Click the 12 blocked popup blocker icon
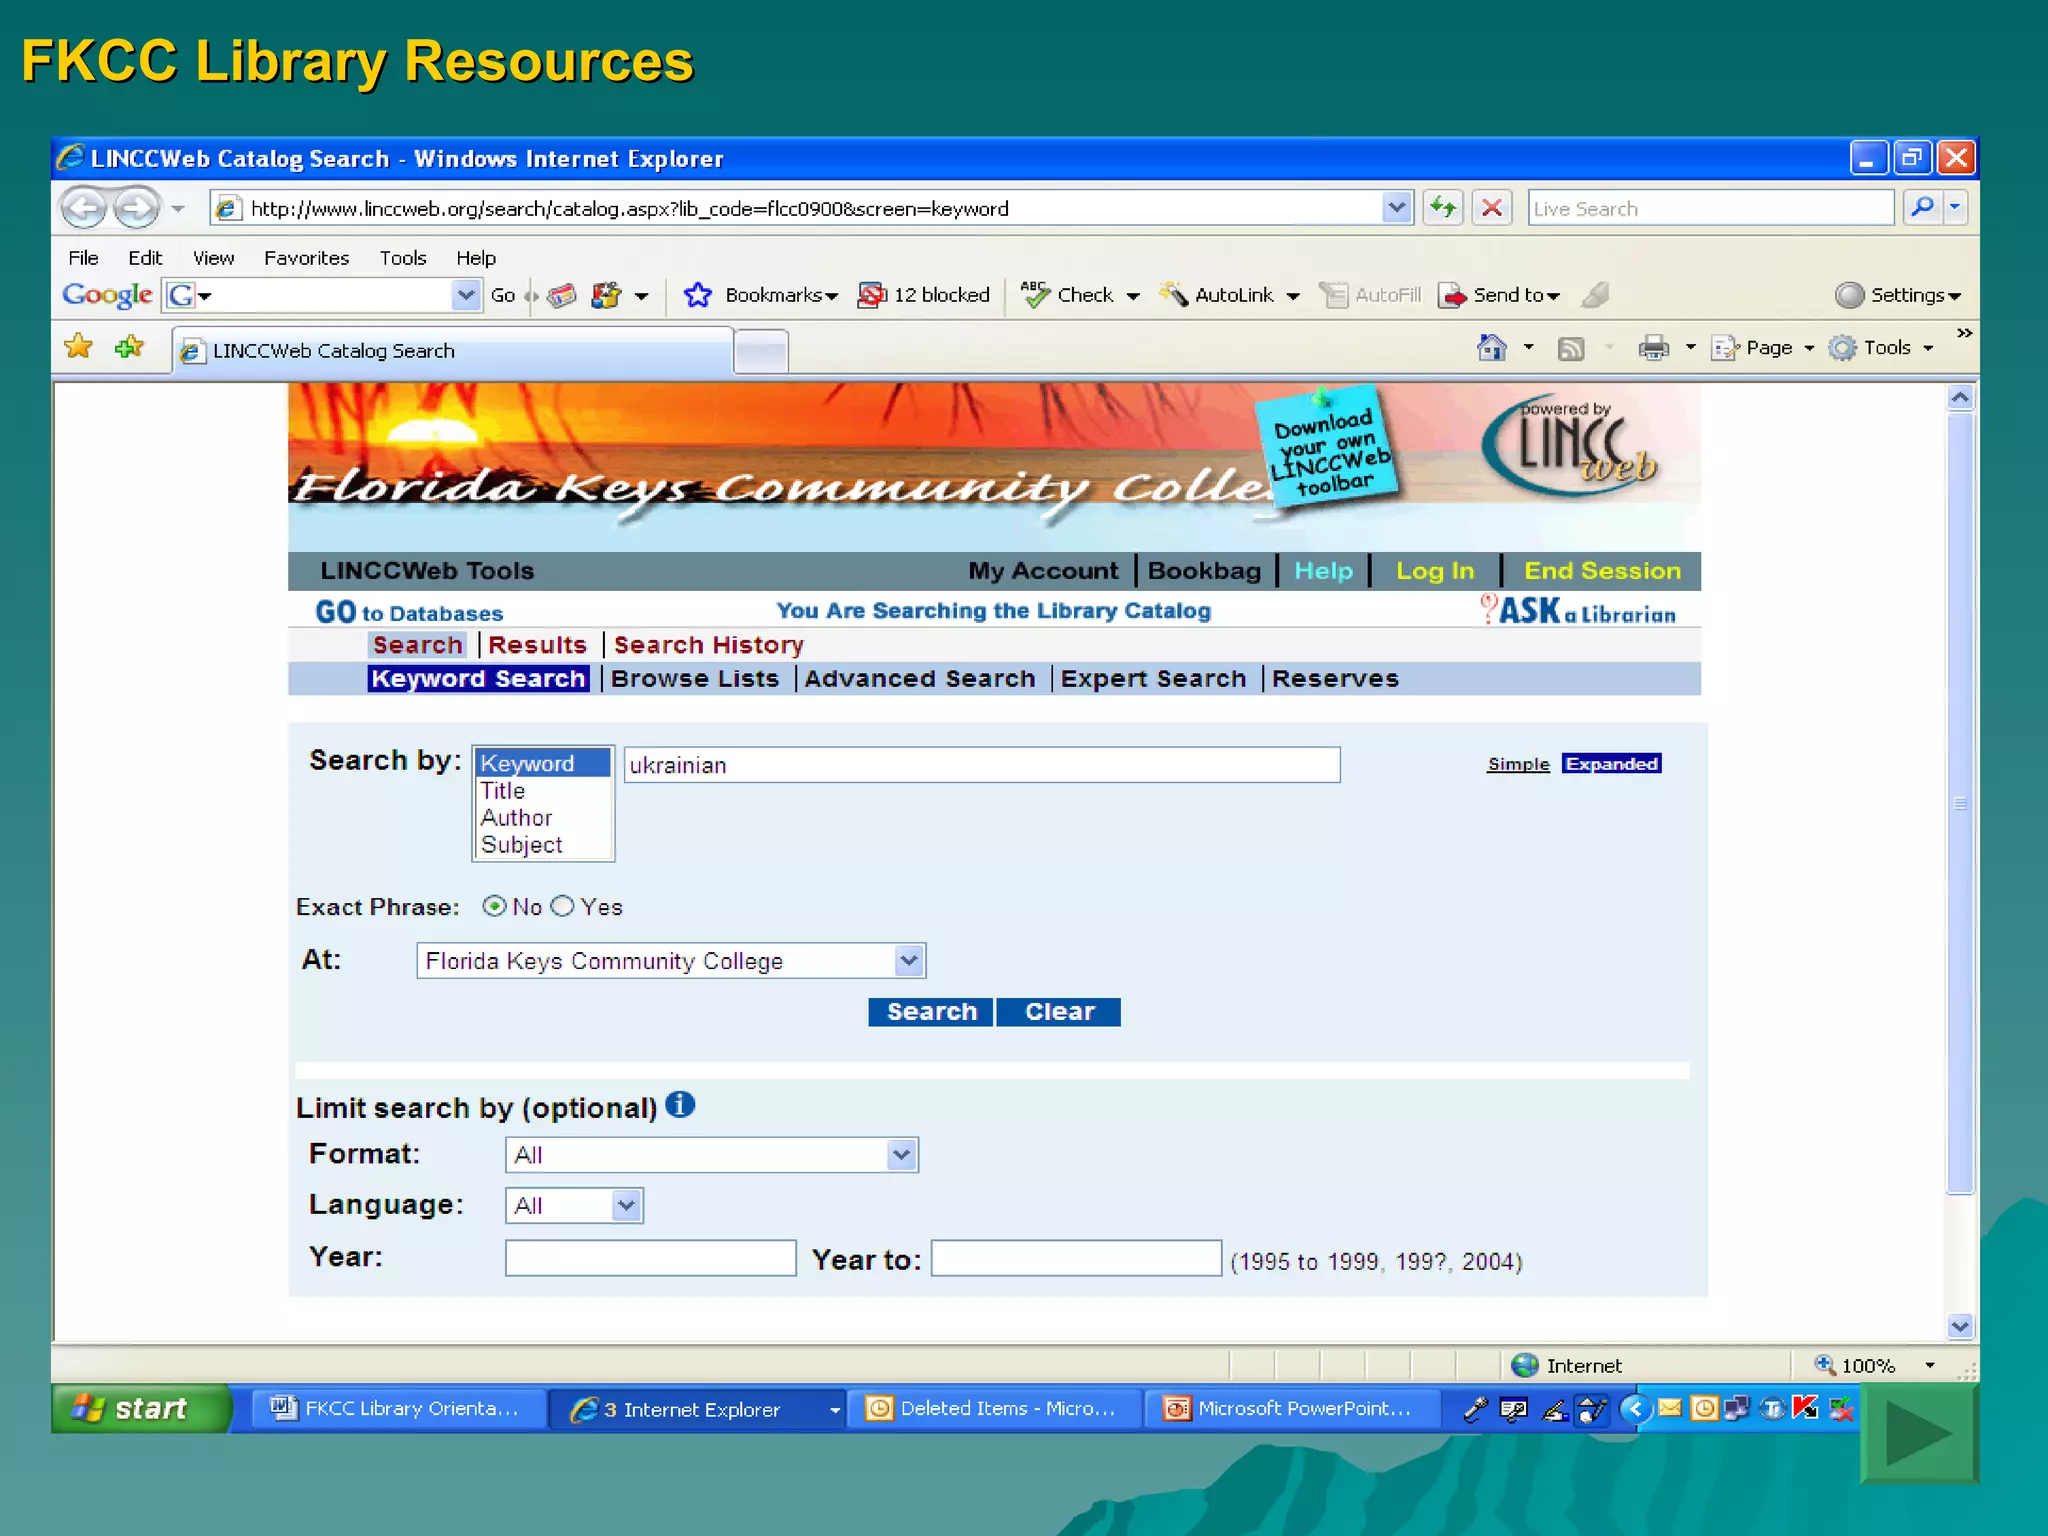The width and height of the screenshot is (2048, 1536). 872,295
